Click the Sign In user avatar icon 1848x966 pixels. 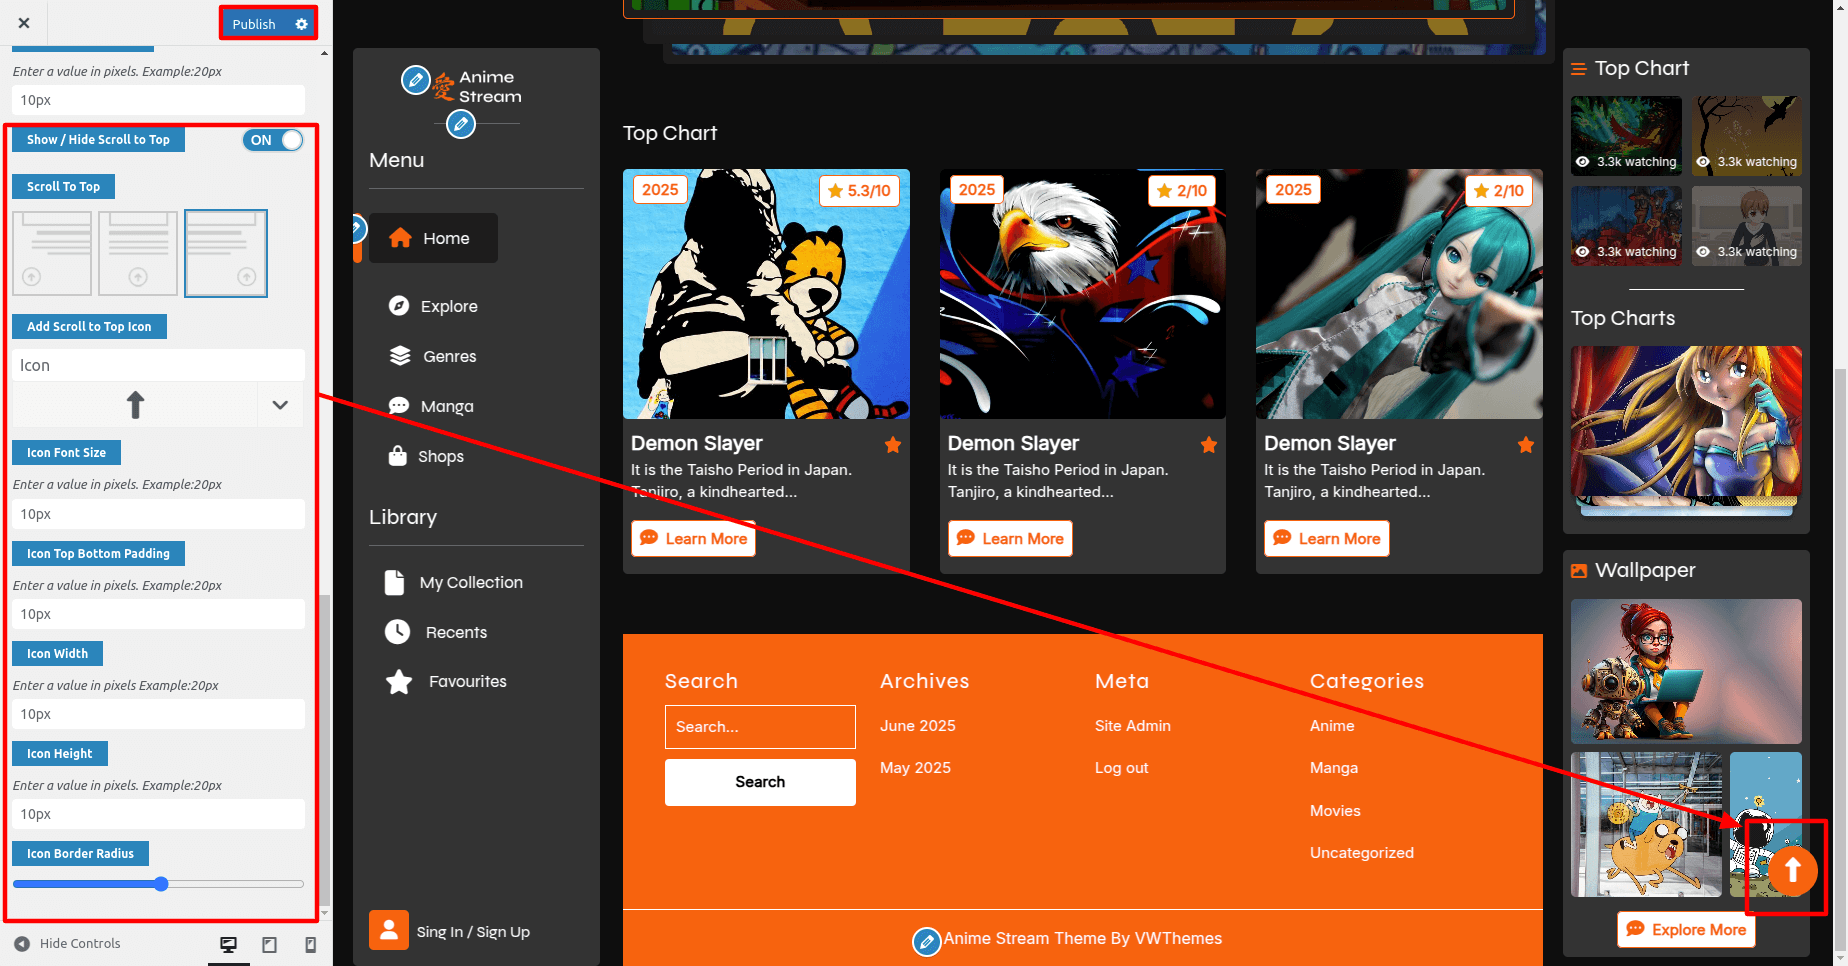pyautogui.click(x=388, y=930)
